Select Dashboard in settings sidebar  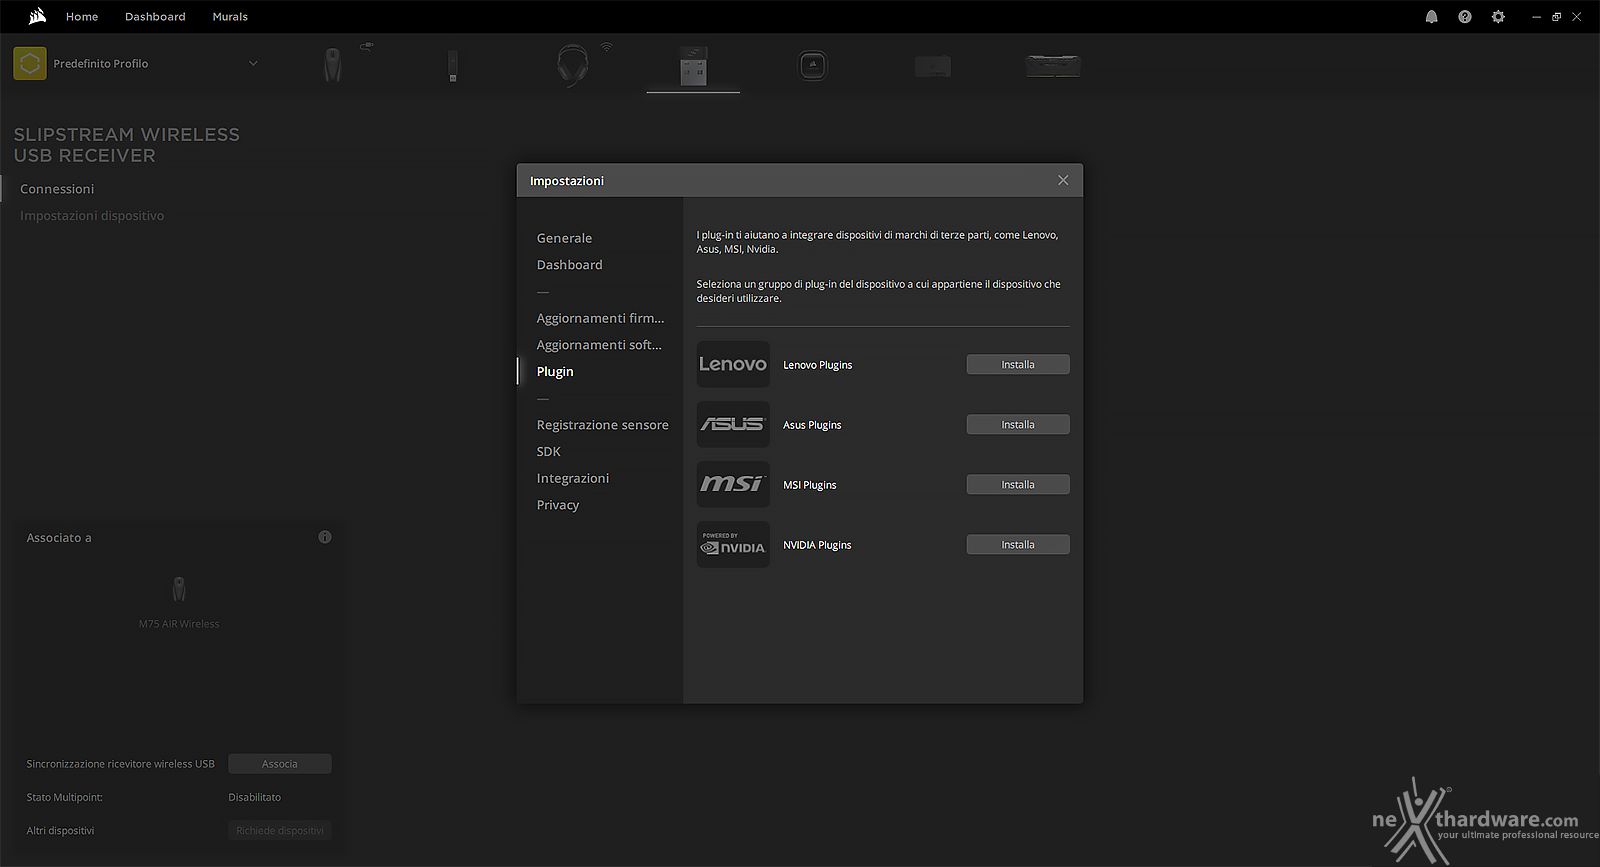click(x=569, y=265)
